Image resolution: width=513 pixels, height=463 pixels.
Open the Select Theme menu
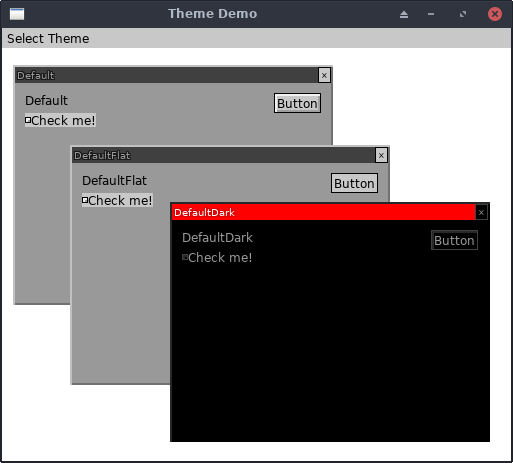(48, 39)
